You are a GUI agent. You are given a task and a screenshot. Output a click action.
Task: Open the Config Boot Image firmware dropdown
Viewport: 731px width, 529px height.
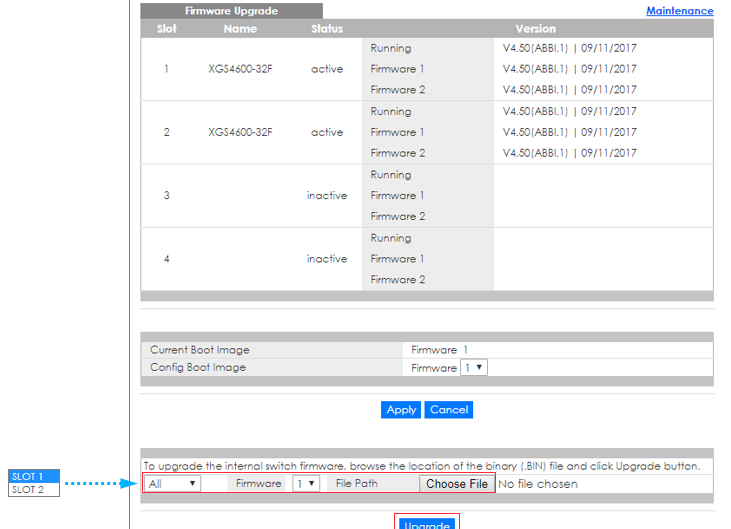point(473,368)
